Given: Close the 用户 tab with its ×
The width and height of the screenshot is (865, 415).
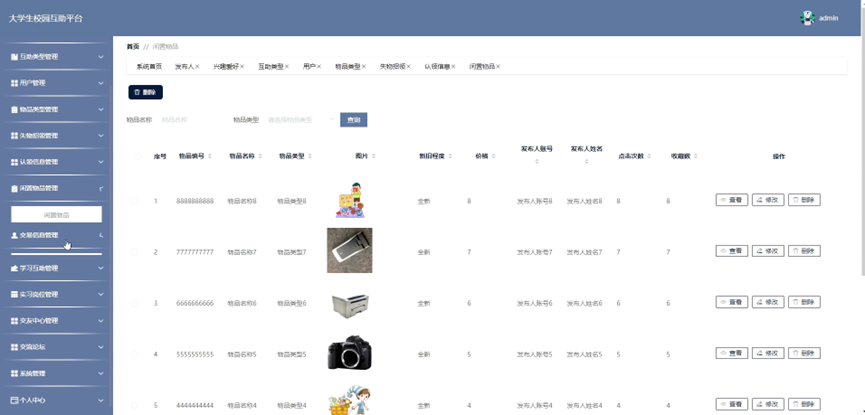Looking at the screenshot, I should coord(319,67).
